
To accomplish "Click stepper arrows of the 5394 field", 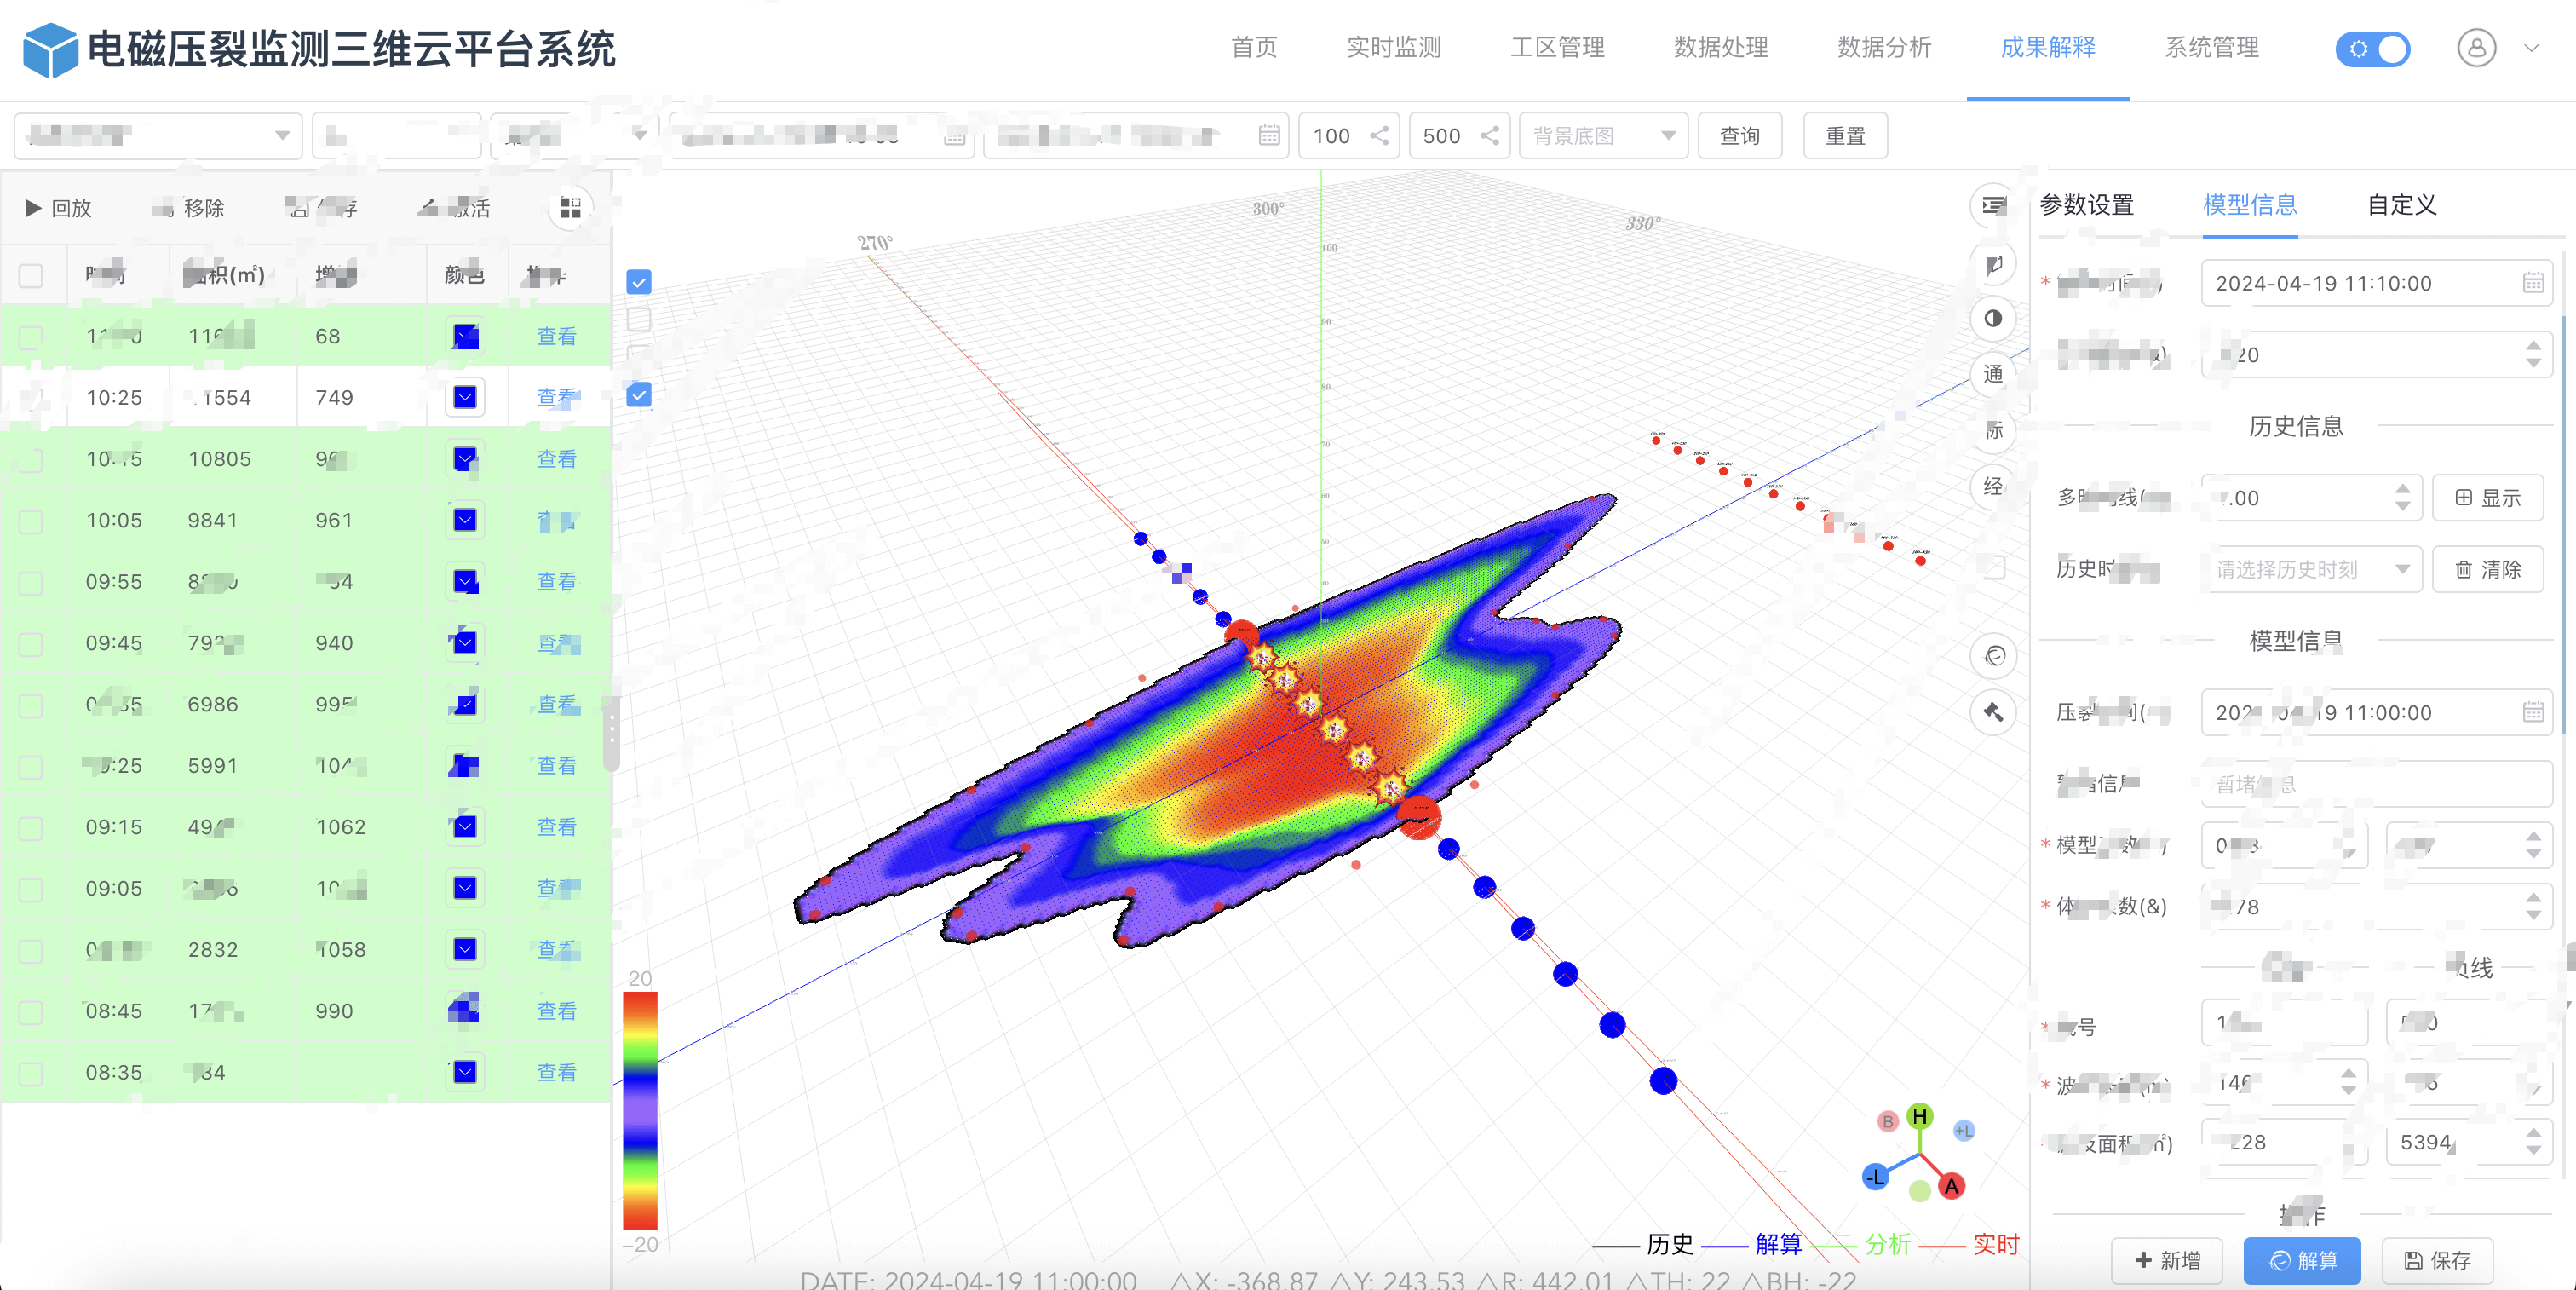I will (2533, 1142).
